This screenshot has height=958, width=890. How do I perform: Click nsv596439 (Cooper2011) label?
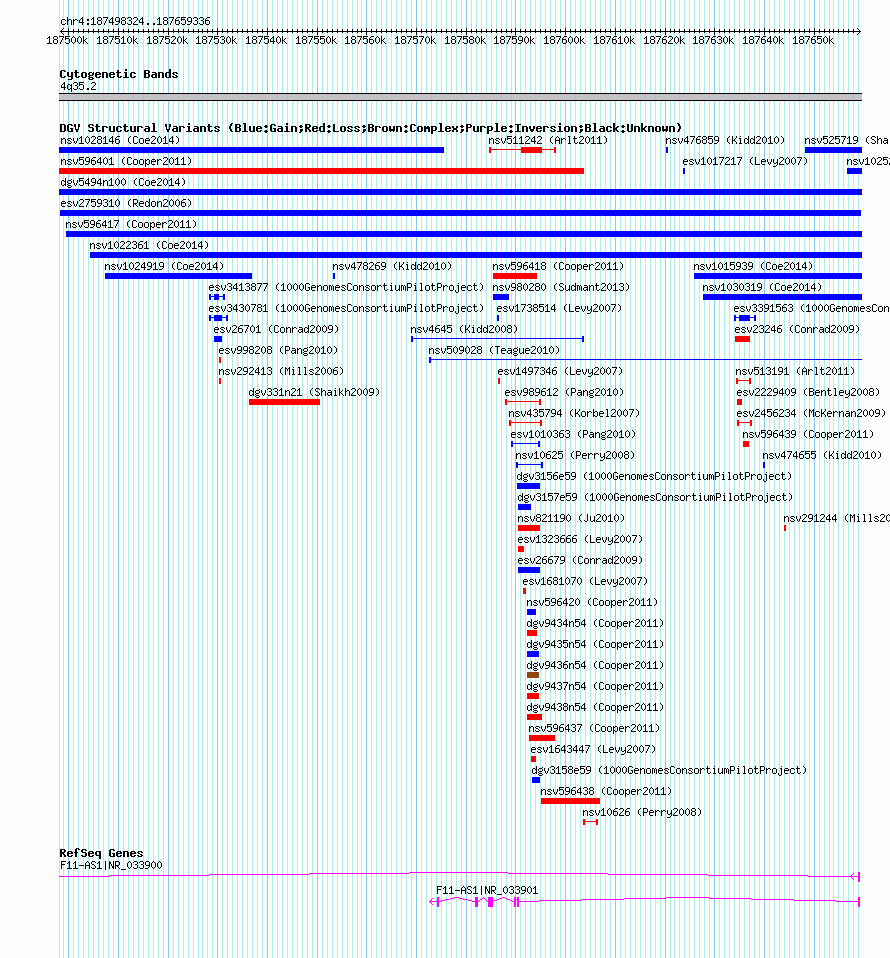(x=808, y=434)
